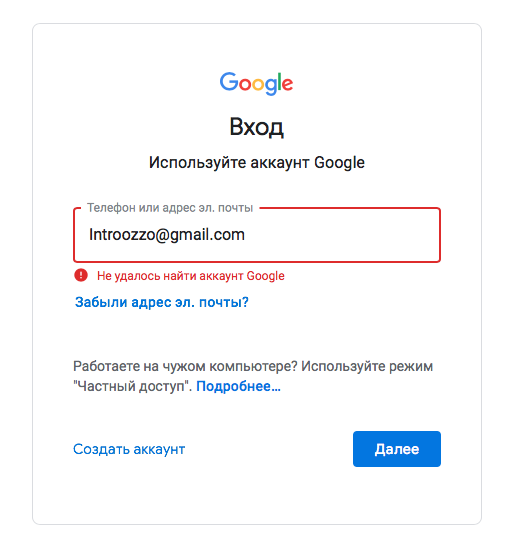Click the 'Вход' heading
This screenshot has height=543, width=521.
[x=257, y=127]
